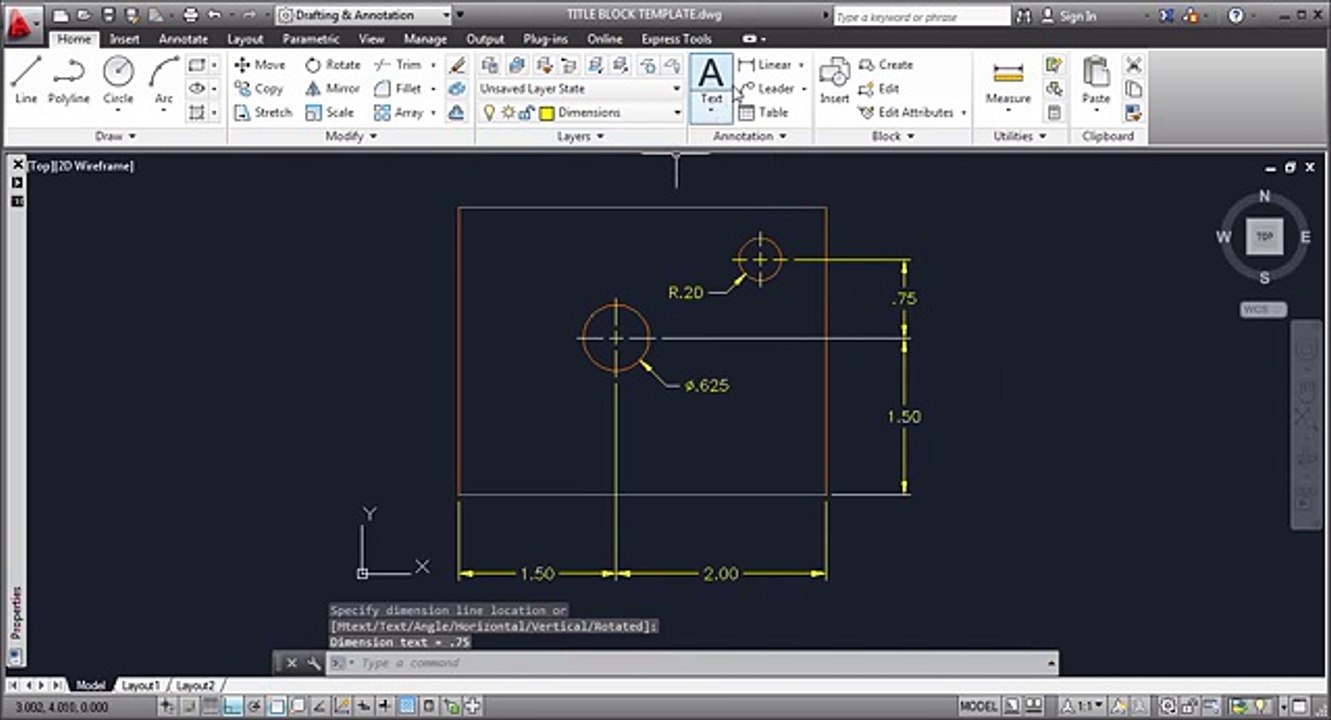Image resolution: width=1331 pixels, height=720 pixels.
Task: Toggle MODEL space button in status bar
Action: 979,706
